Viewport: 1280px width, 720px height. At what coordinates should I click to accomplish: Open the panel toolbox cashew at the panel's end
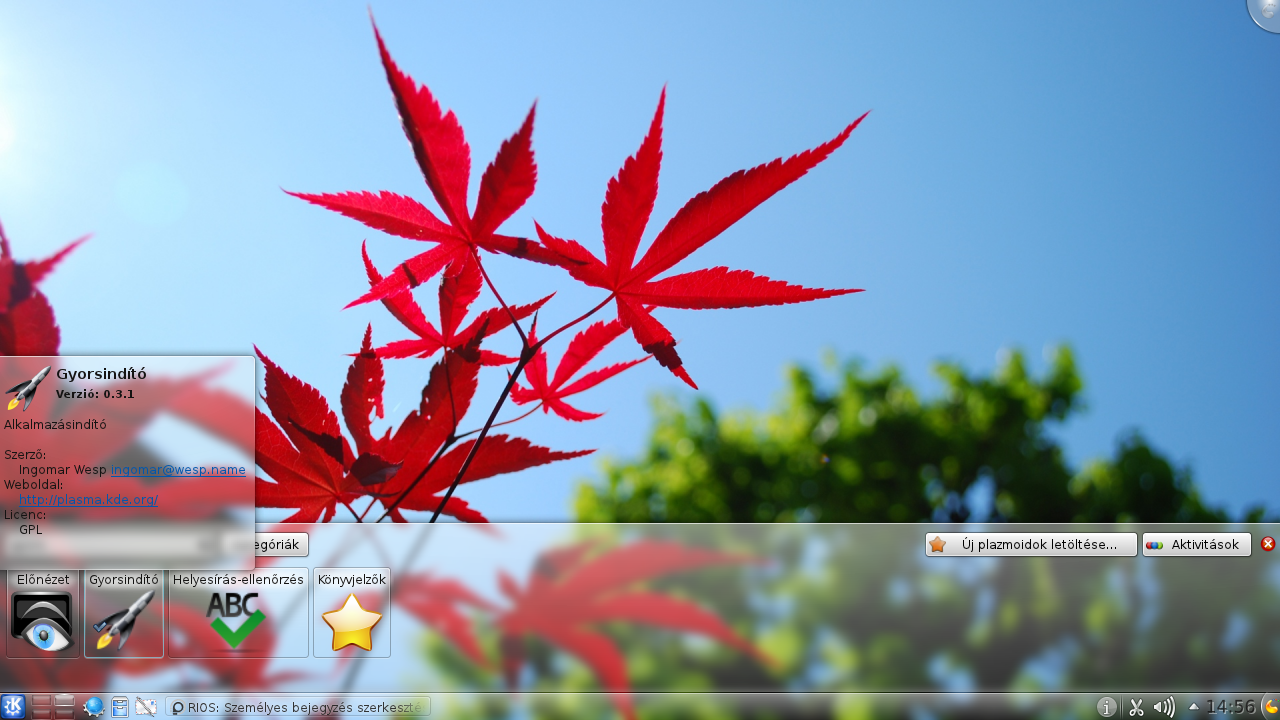tap(1271, 707)
